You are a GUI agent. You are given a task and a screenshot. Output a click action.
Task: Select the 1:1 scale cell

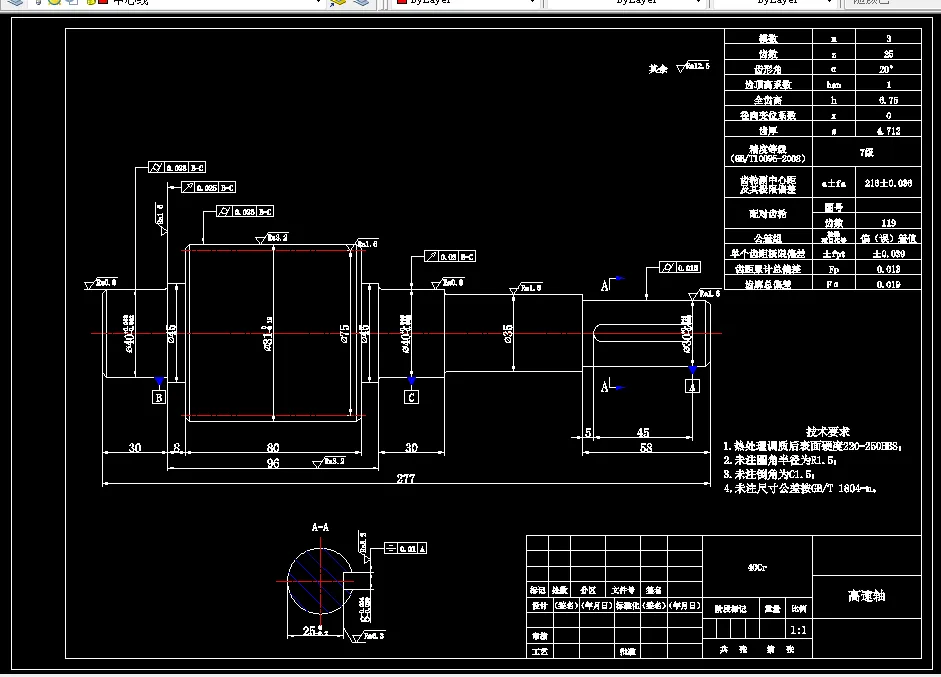[798, 630]
